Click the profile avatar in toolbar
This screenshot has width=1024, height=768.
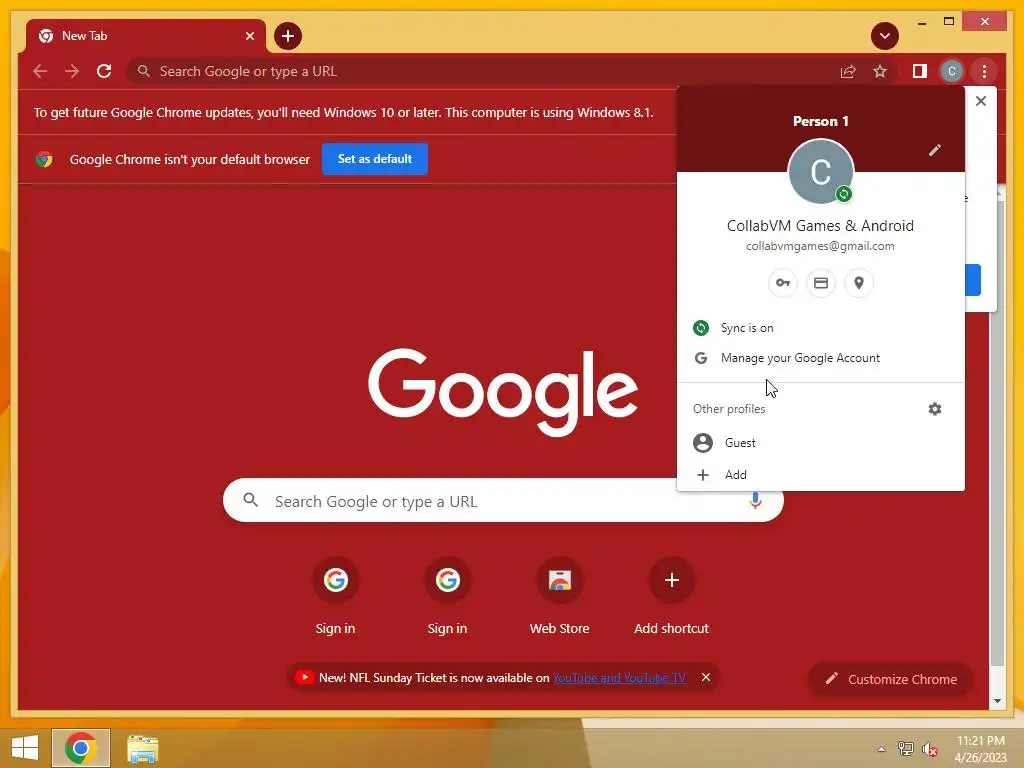point(952,71)
